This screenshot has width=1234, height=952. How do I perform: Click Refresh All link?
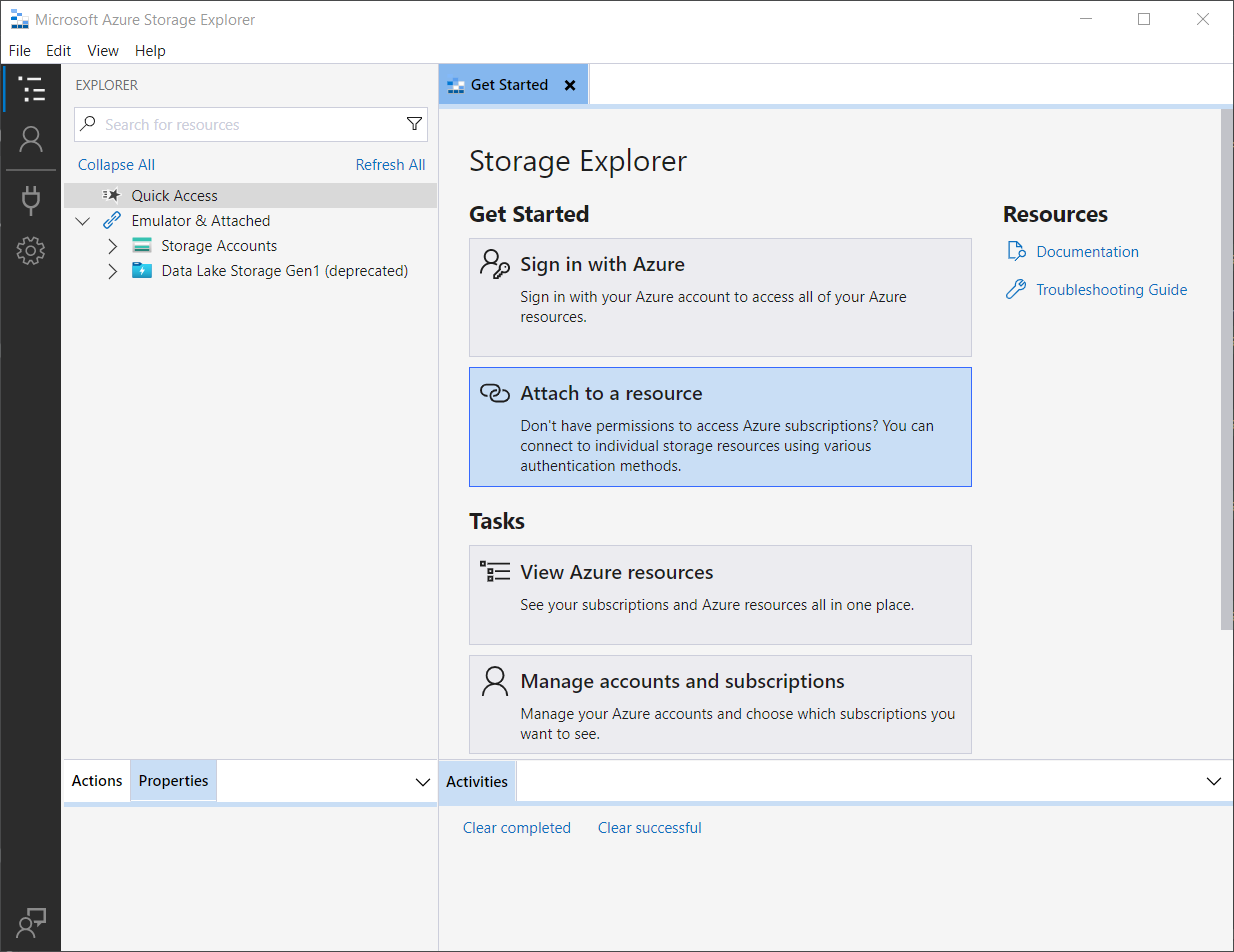[390, 164]
